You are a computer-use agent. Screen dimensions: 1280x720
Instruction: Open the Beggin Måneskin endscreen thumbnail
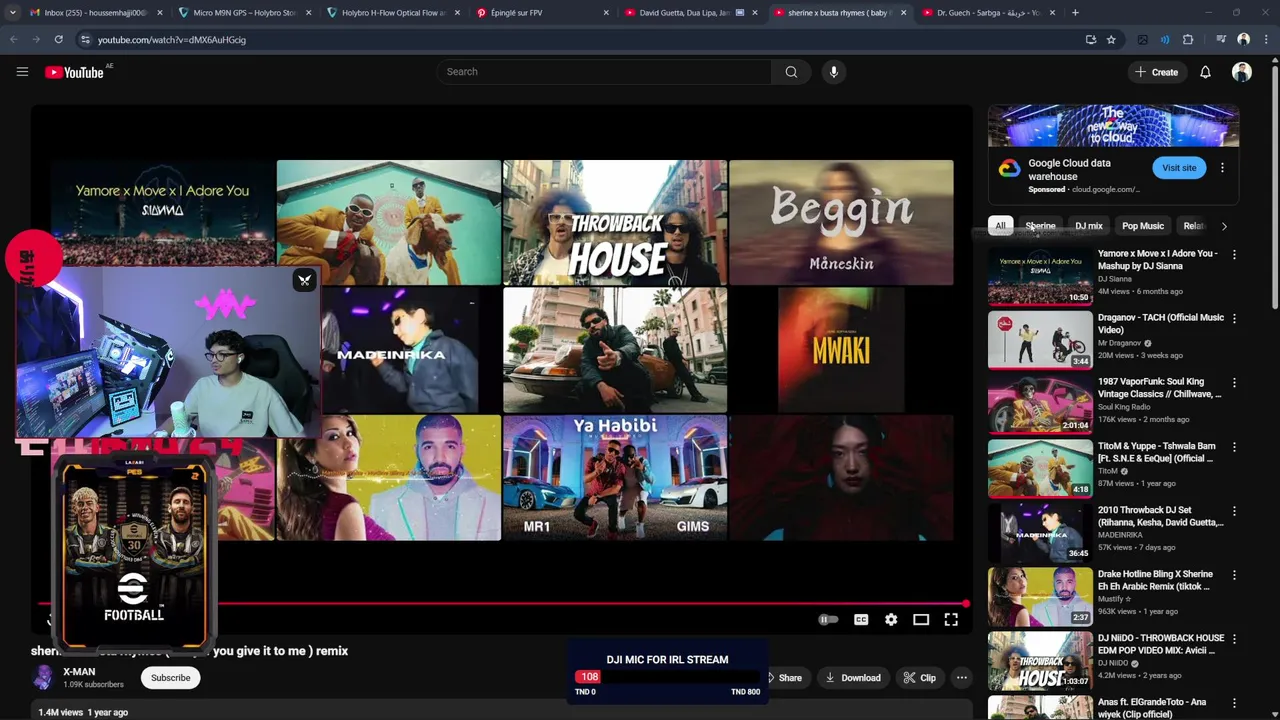point(841,222)
